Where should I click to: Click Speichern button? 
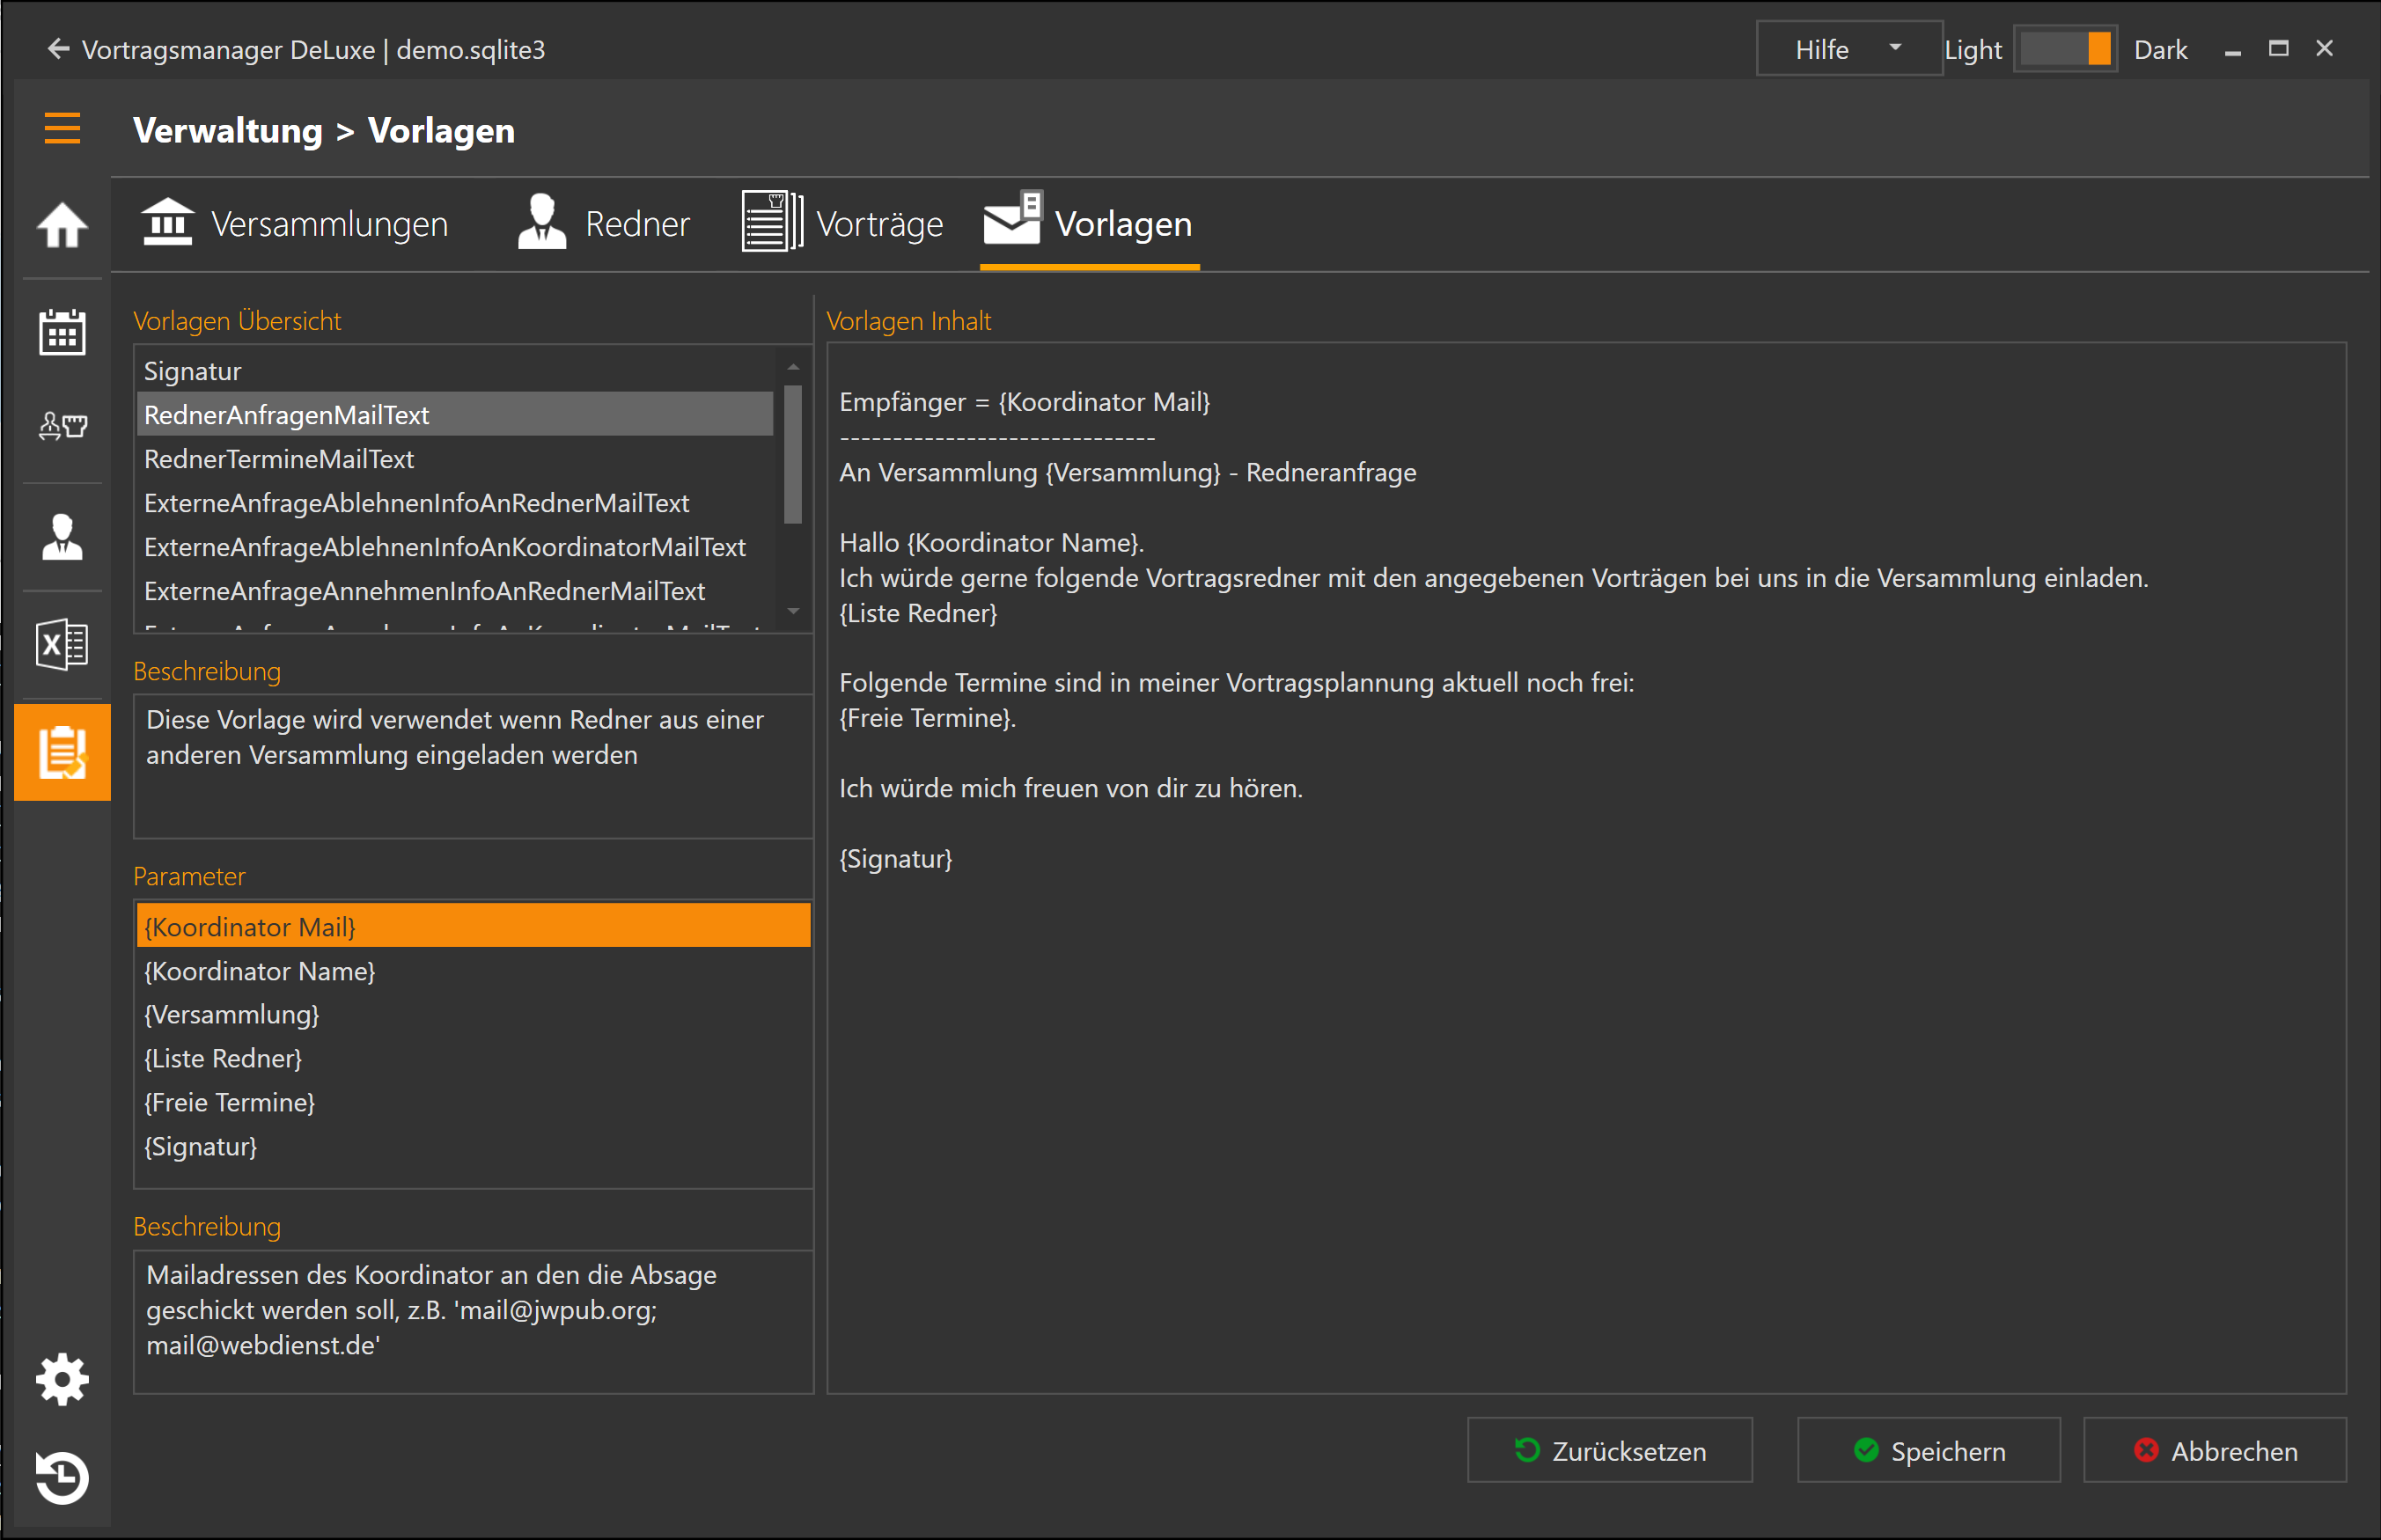[1928, 1450]
